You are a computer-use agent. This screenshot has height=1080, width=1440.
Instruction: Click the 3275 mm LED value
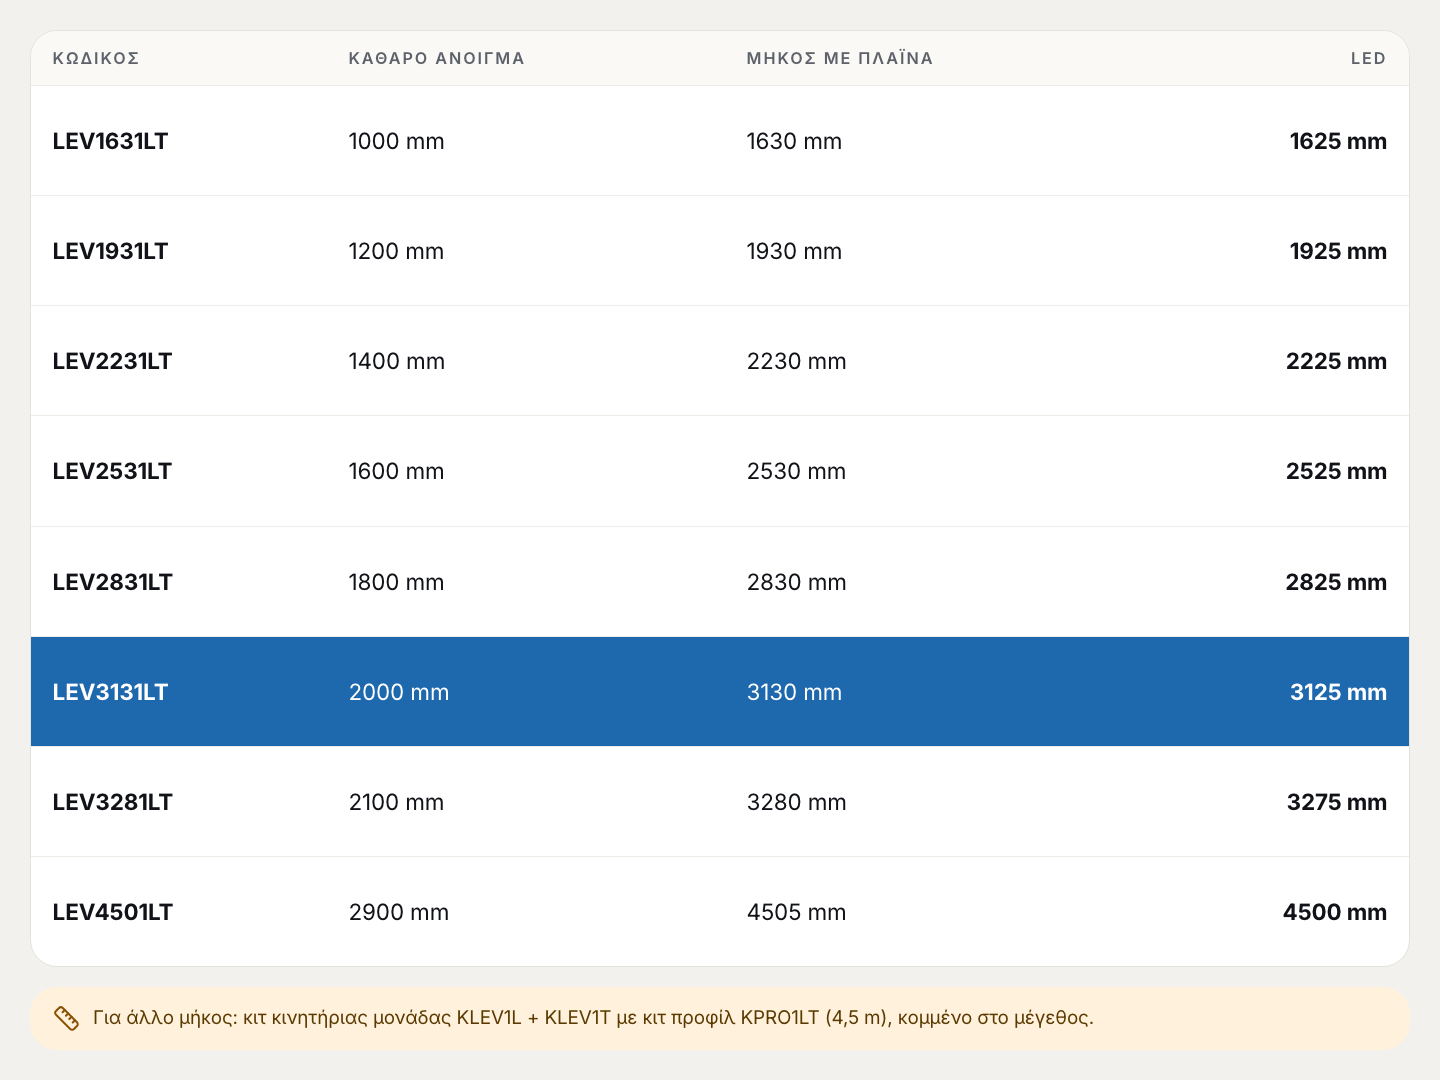click(1337, 802)
